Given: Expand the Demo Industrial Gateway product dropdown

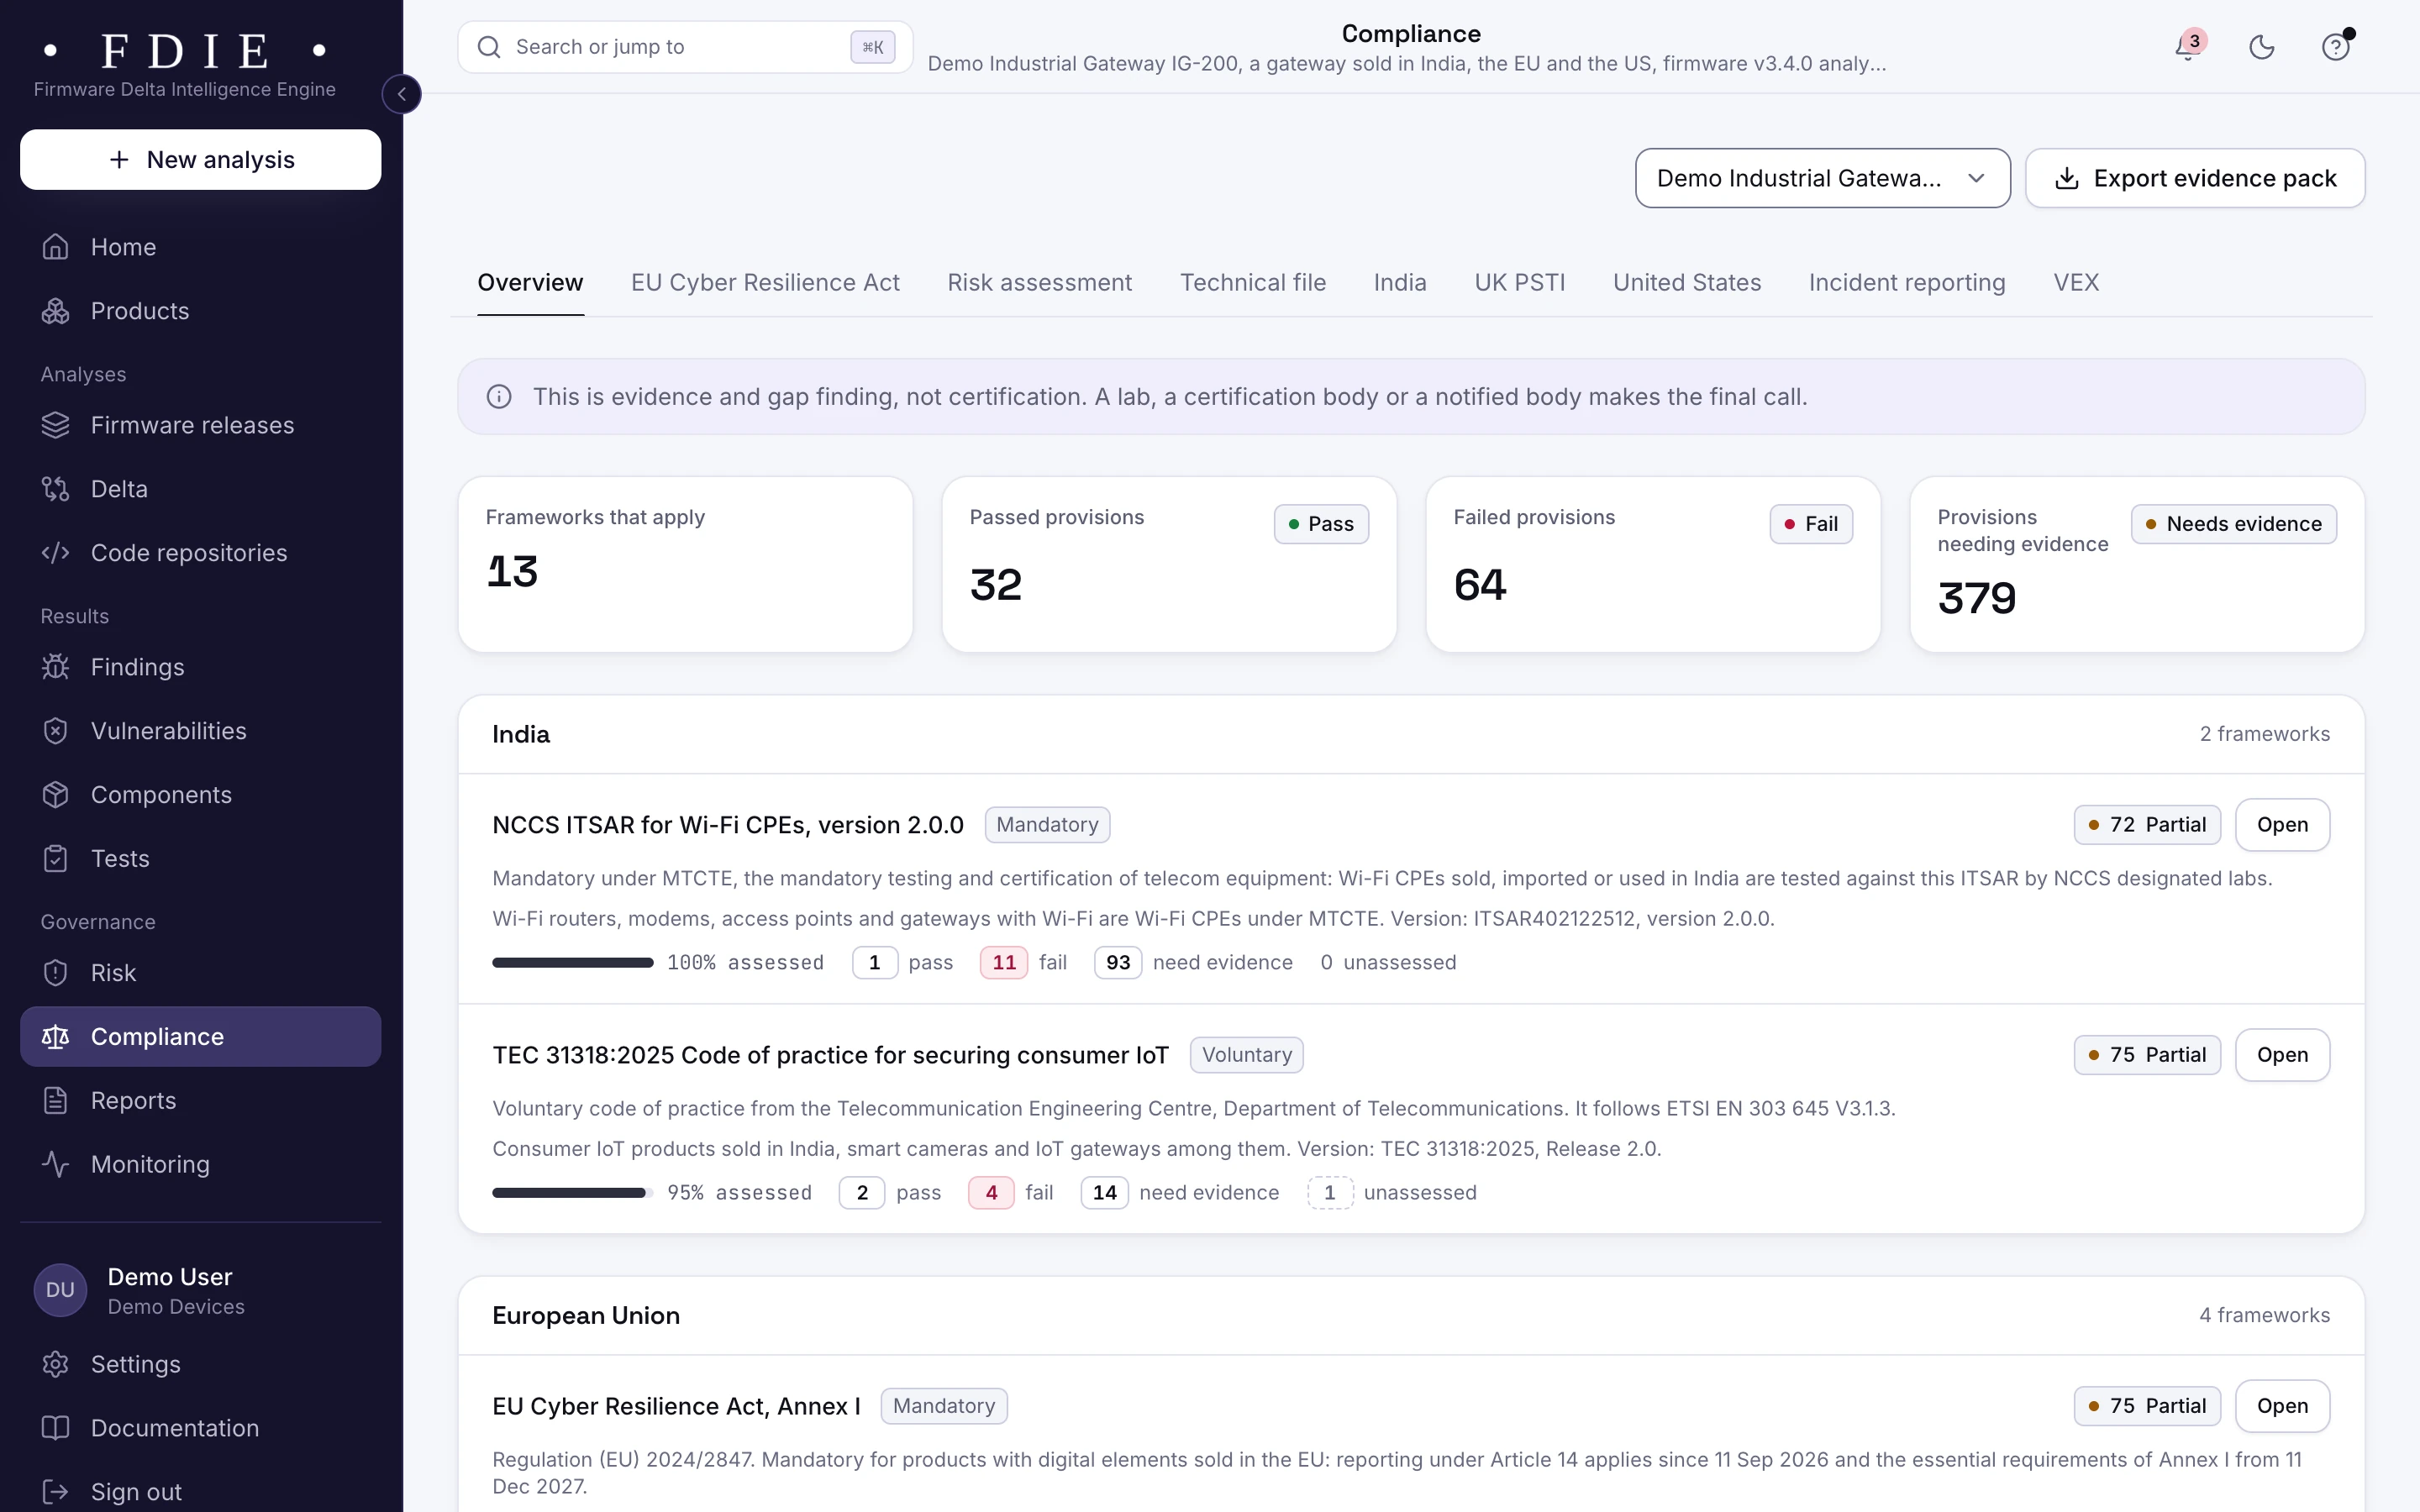Looking at the screenshot, I should (1822, 178).
